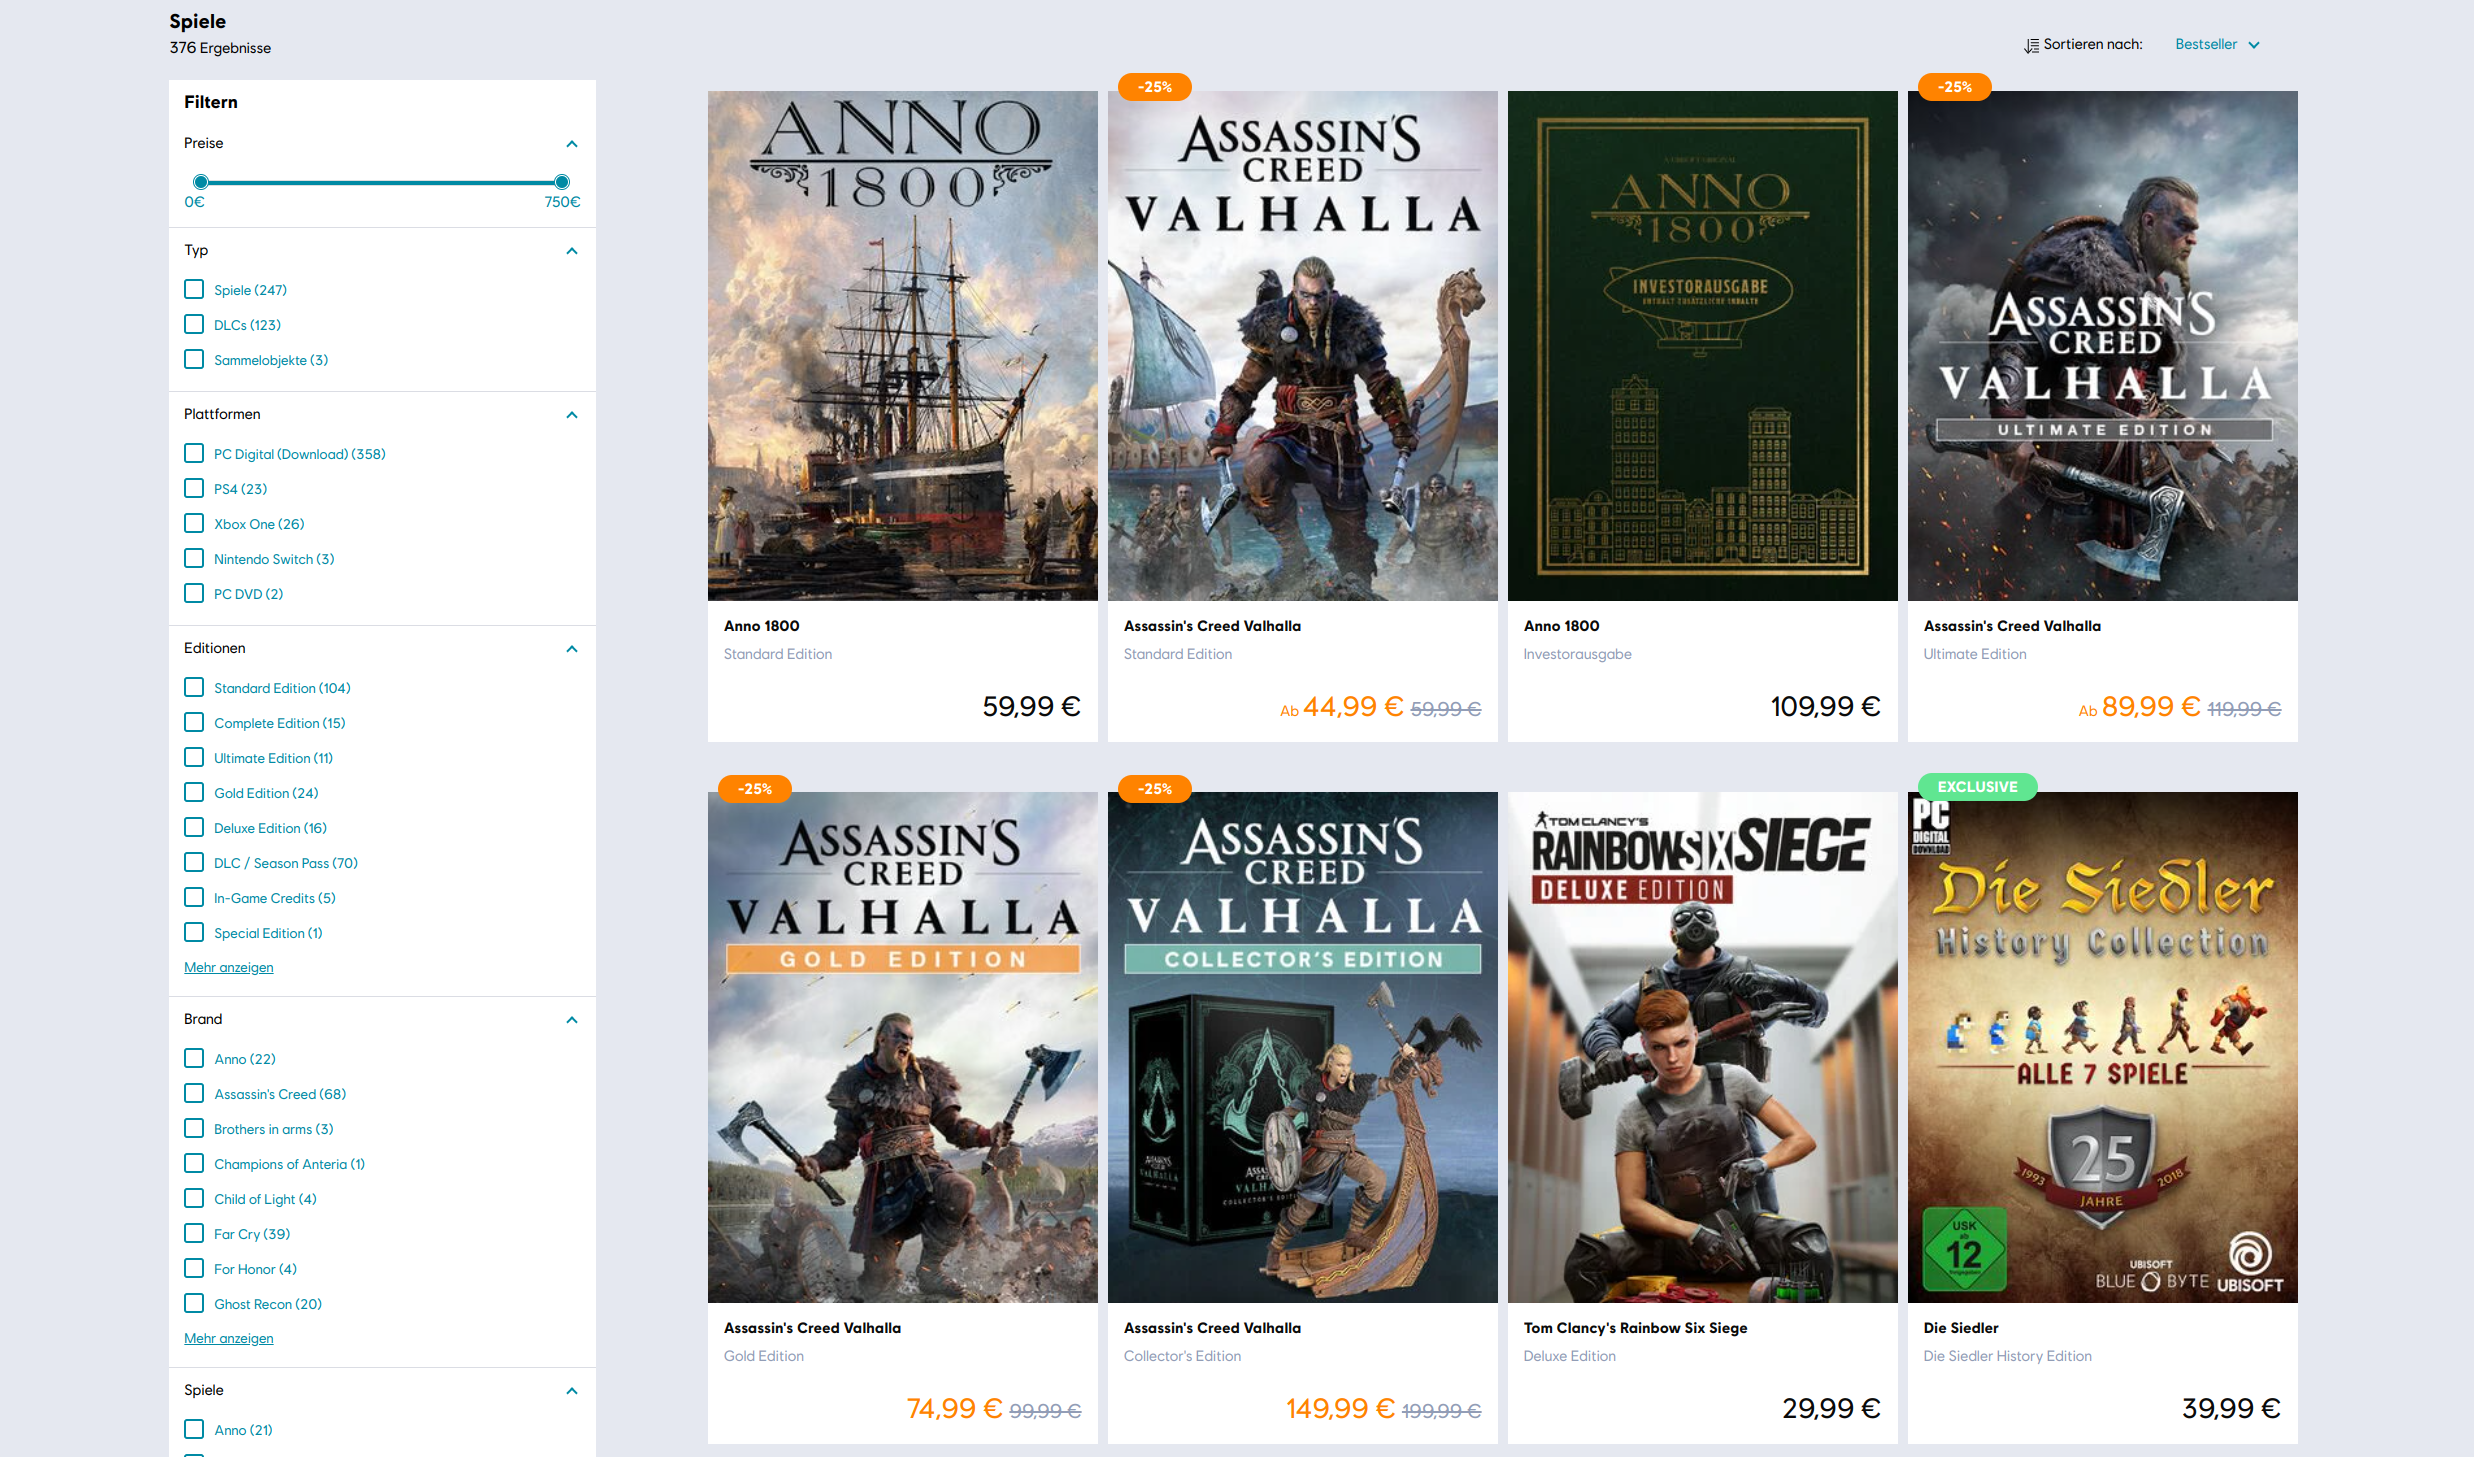Collapse the Preise filter section

coord(572,144)
